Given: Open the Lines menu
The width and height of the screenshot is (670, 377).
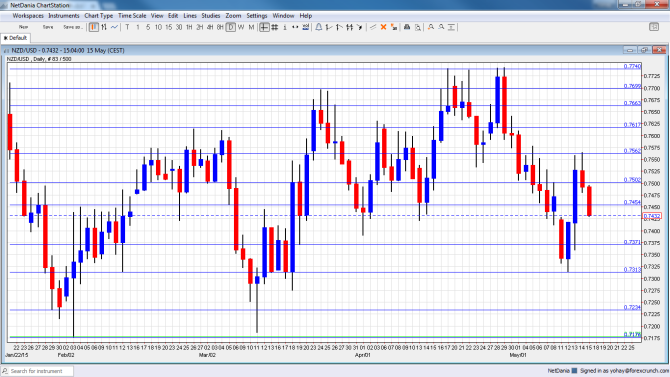Looking at the screenshot, I should [190, 16].
